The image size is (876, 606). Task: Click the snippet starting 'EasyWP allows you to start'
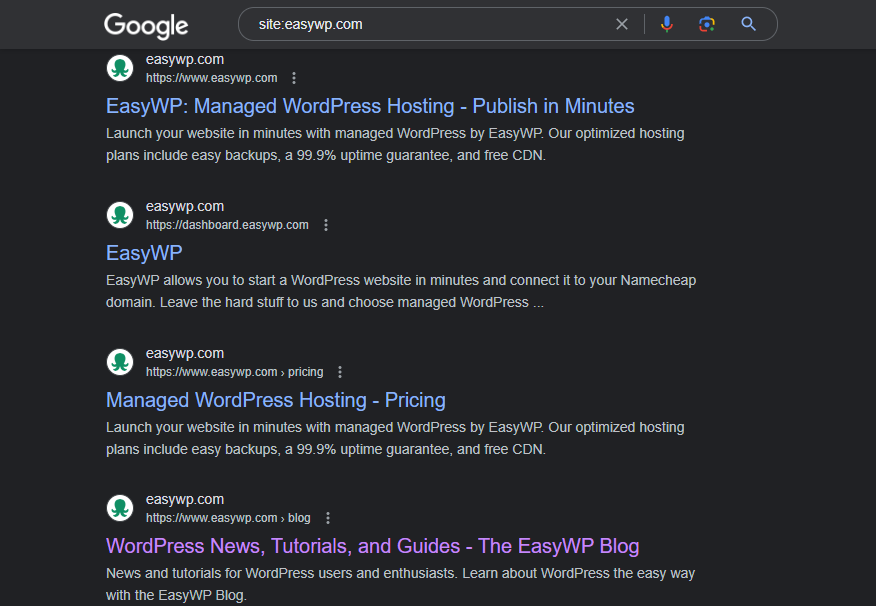tap(401, 291)
